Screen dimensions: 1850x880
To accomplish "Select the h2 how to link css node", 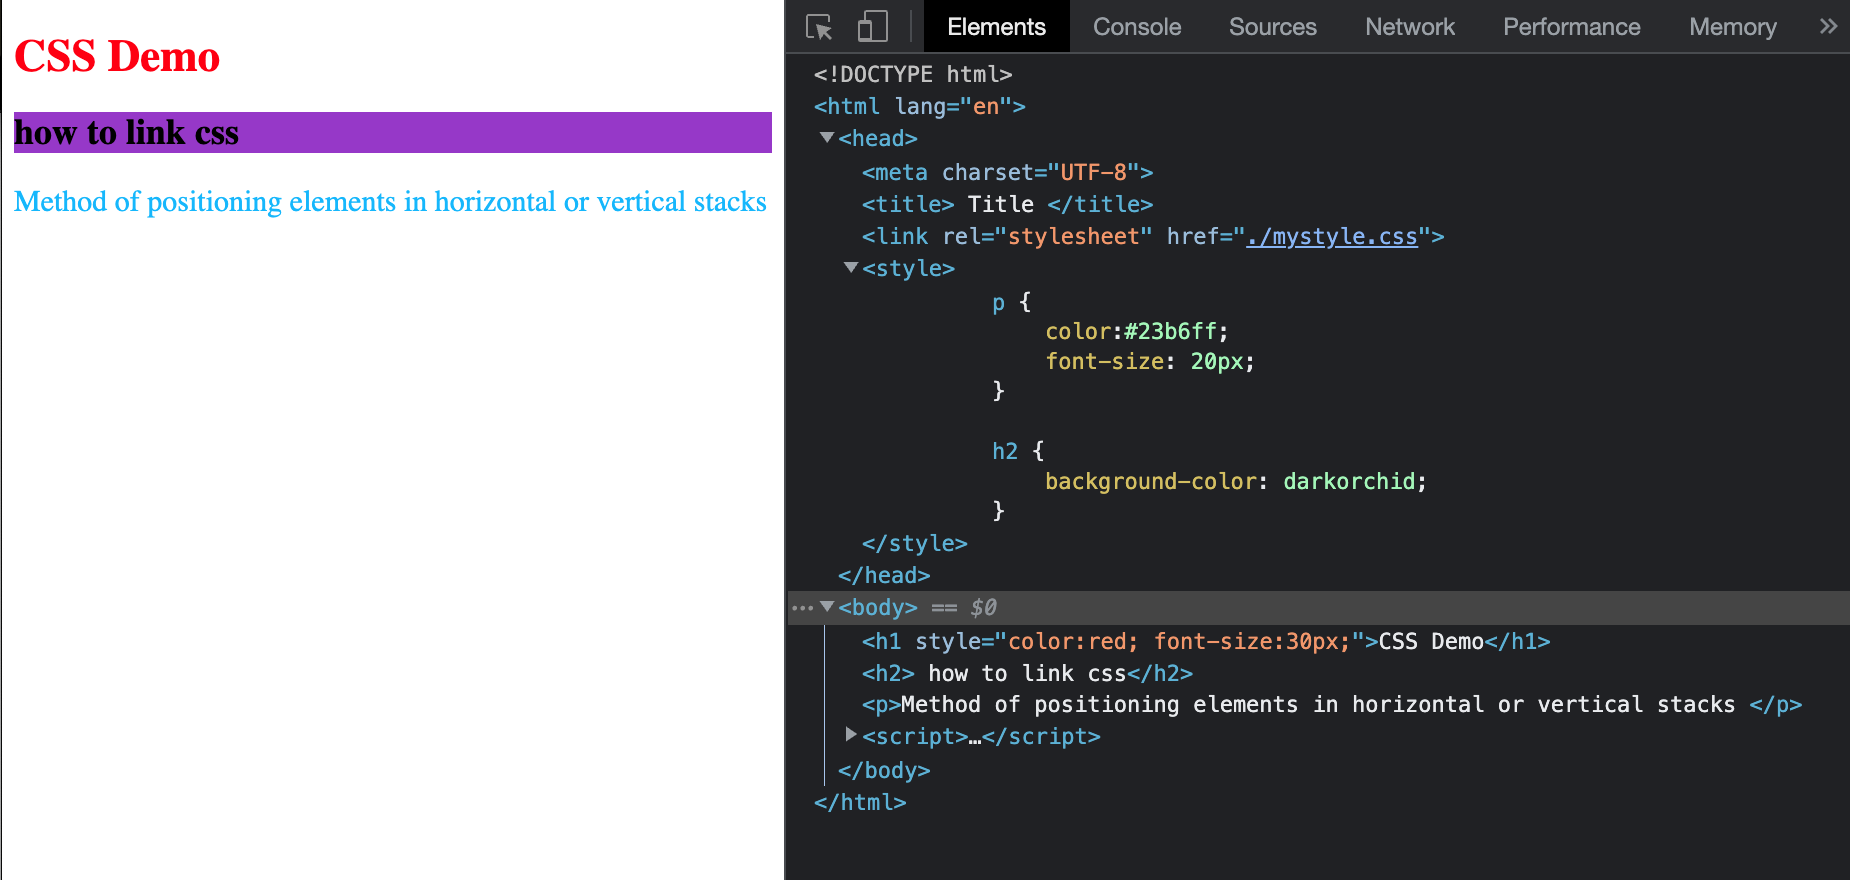I will coord(1027,674).
